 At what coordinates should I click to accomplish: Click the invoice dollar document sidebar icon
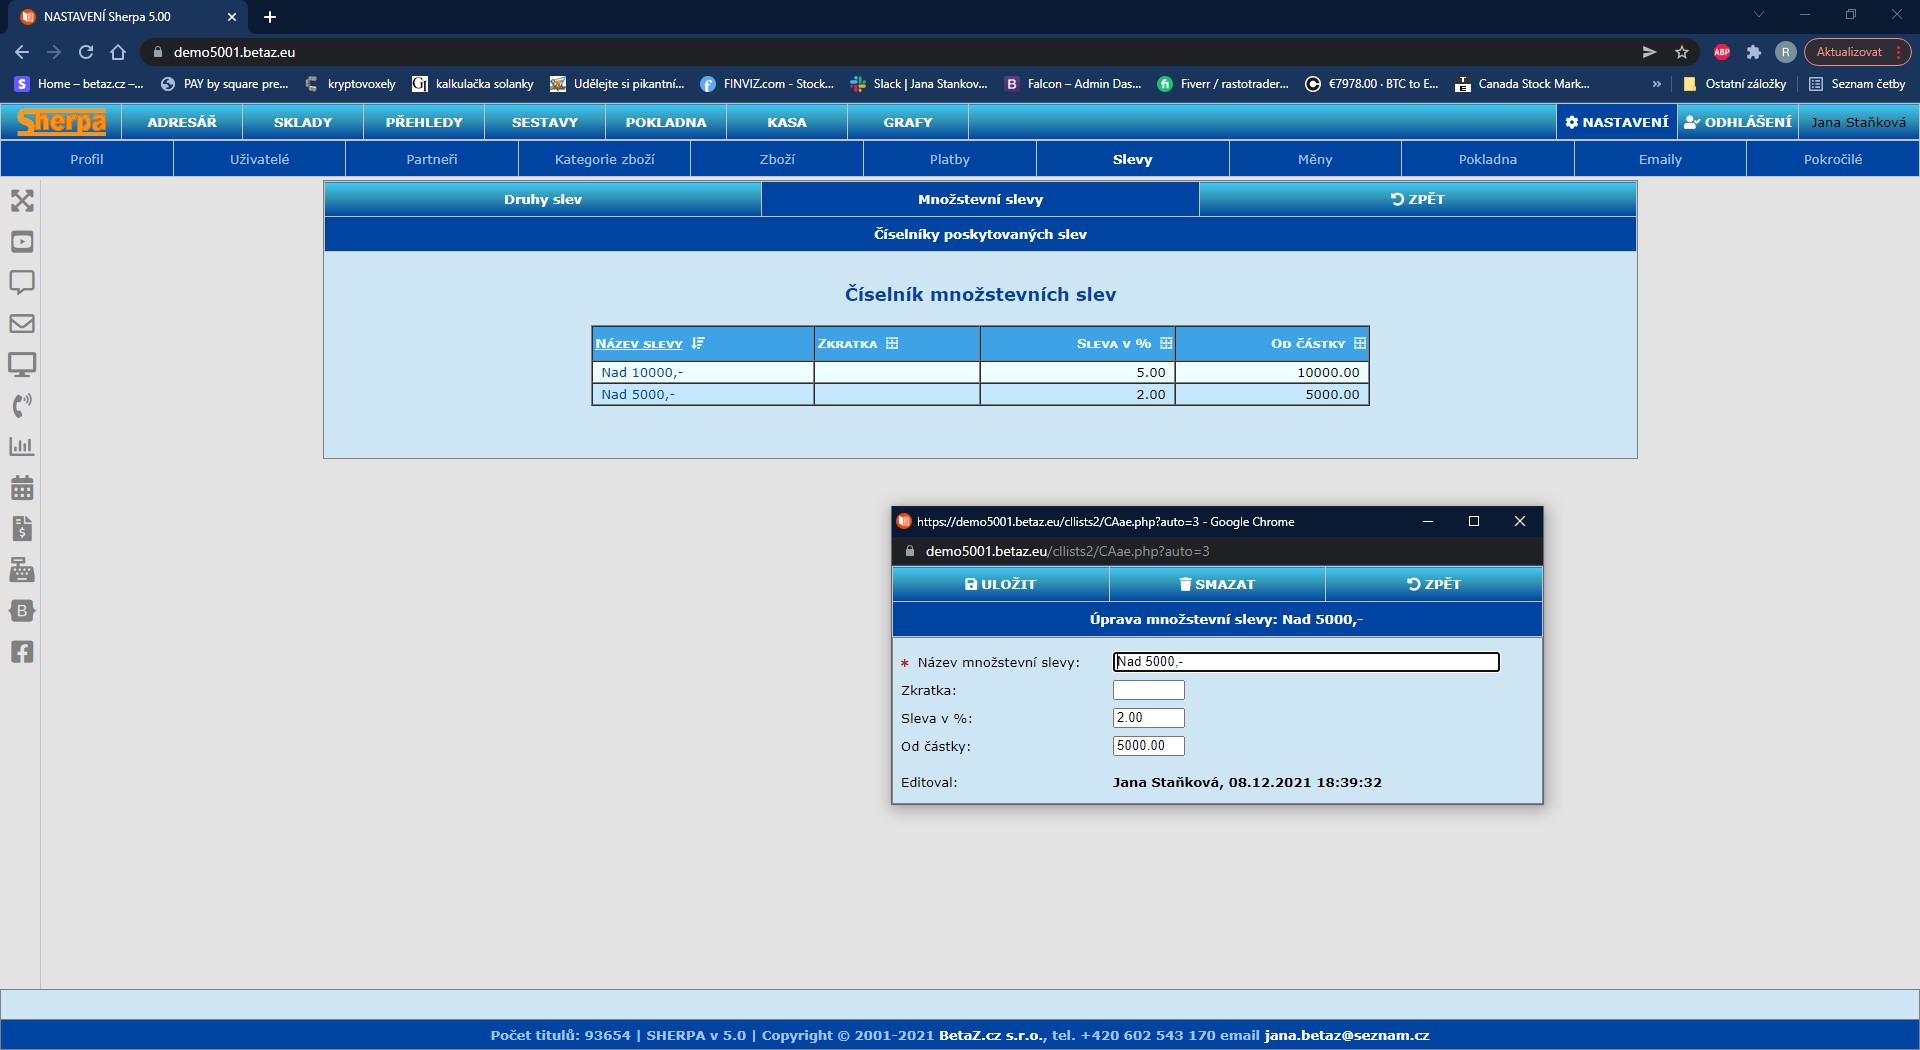(22, 529)
